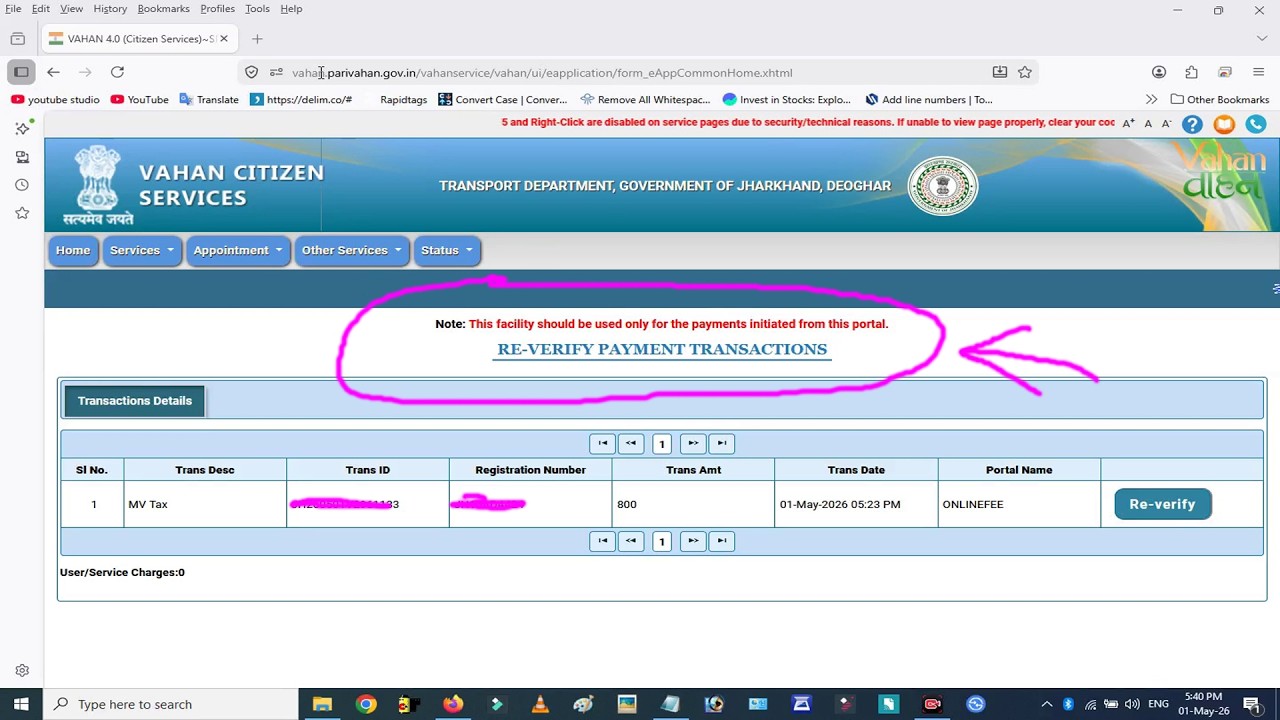1280x720 pixels.
Task: Show more bookmarks with the chevron overflow
Action: tap(1151, 99)
